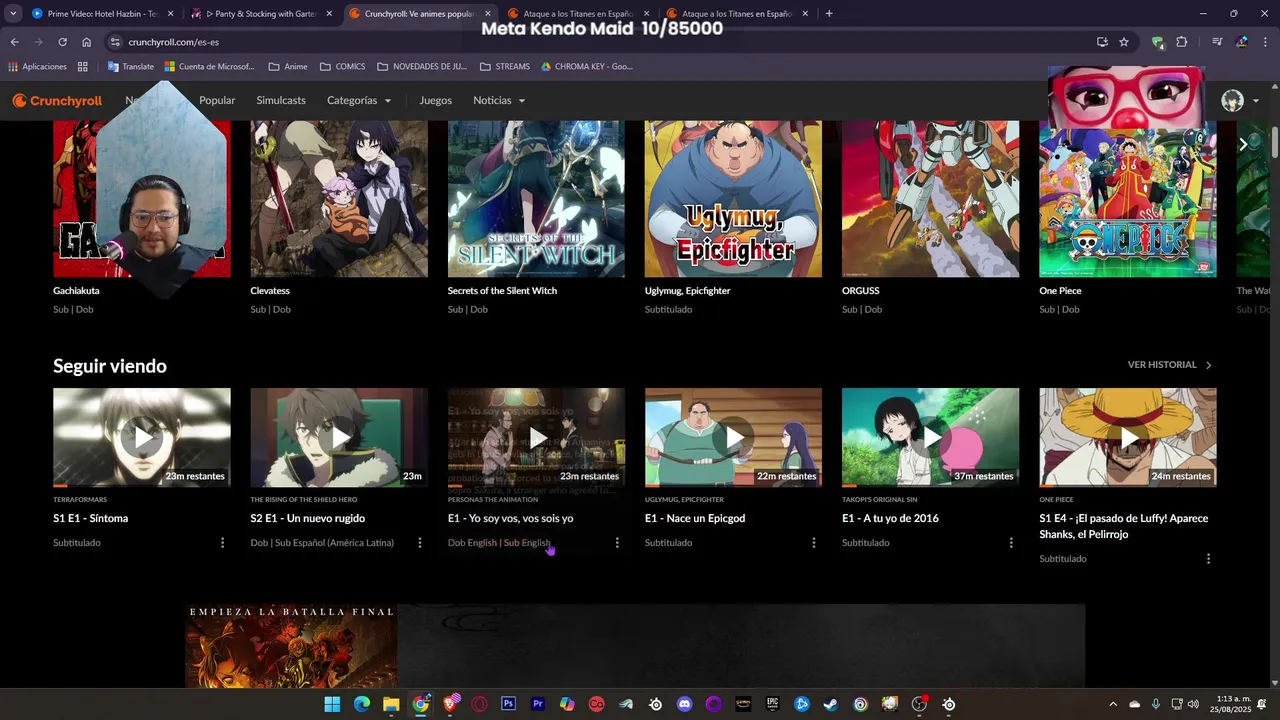Viewport: 1280px width, 720px height.
Task: Open options menu for Nace un Epicgod
Action: (814, 543)
